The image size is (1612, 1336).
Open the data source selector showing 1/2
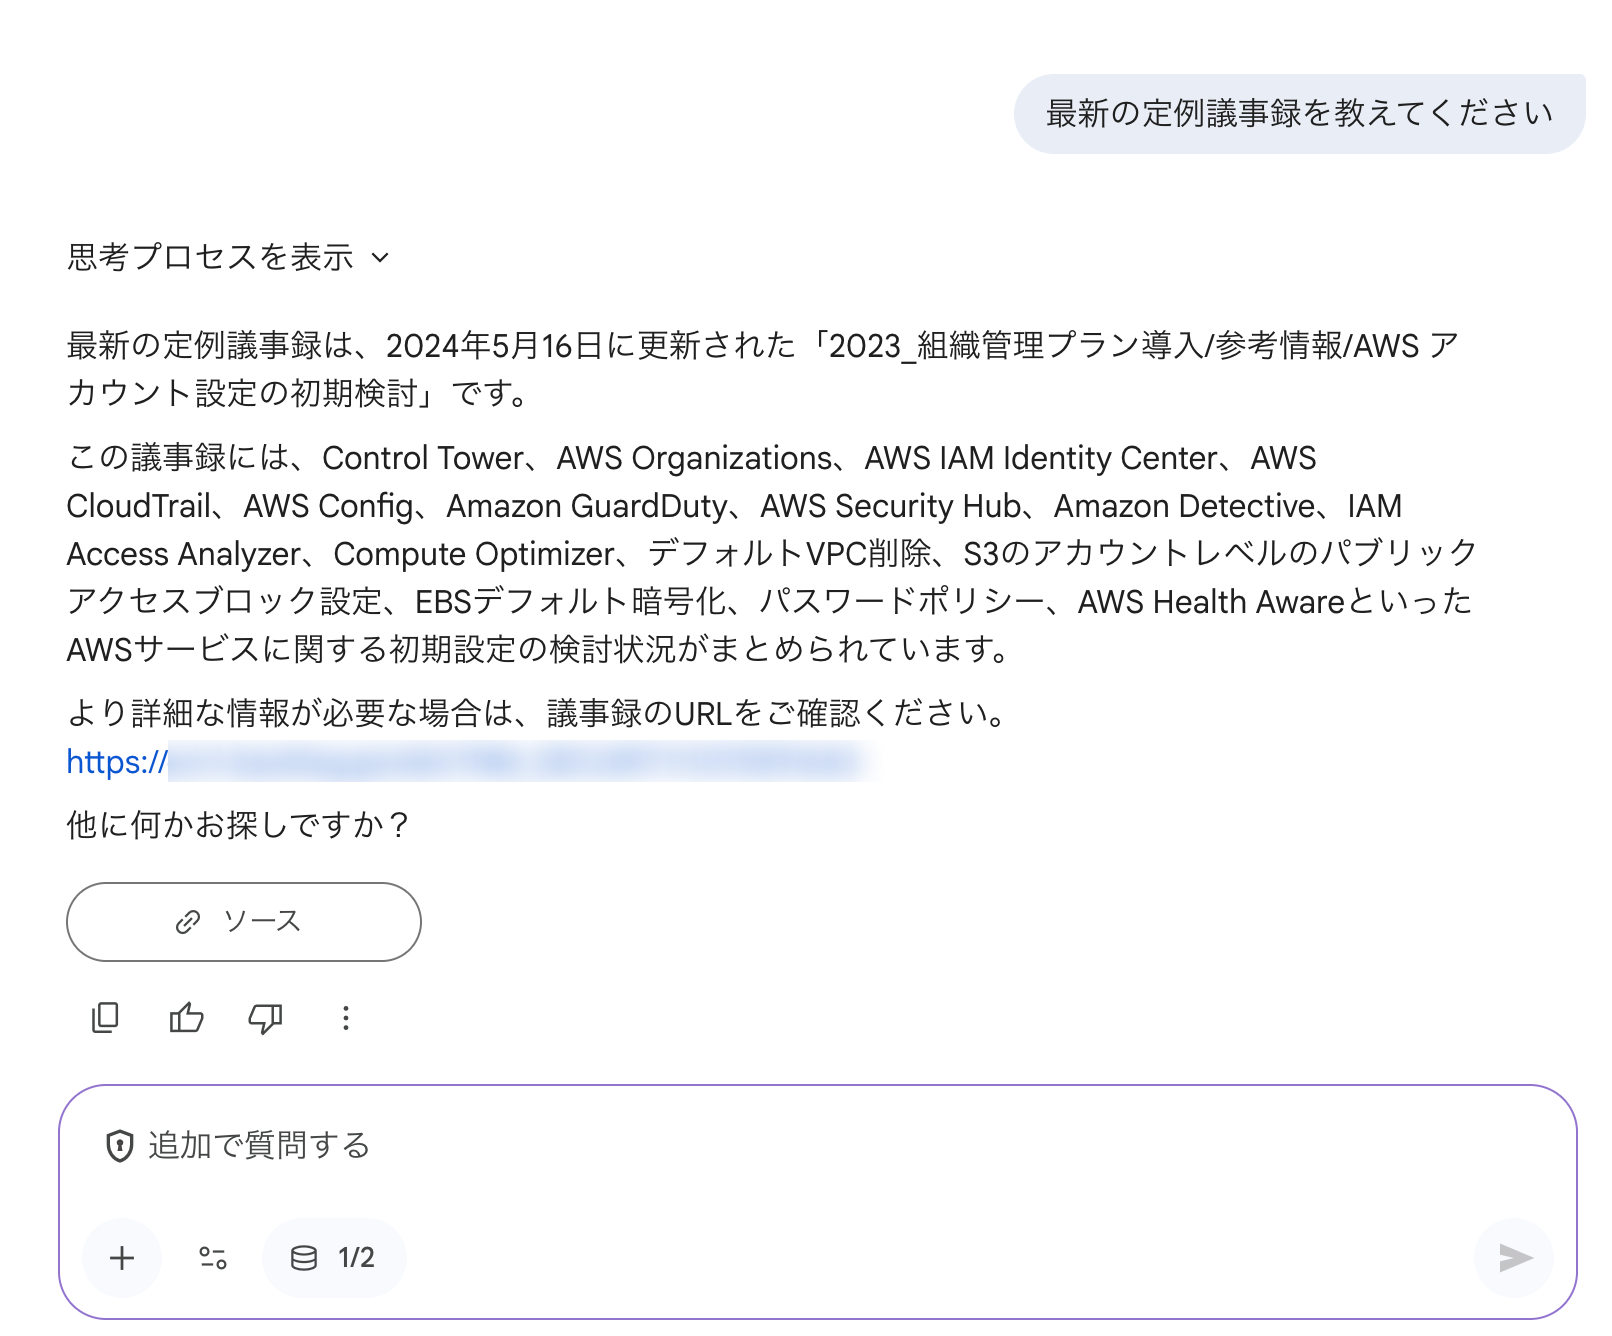[x=333, y=1259]
